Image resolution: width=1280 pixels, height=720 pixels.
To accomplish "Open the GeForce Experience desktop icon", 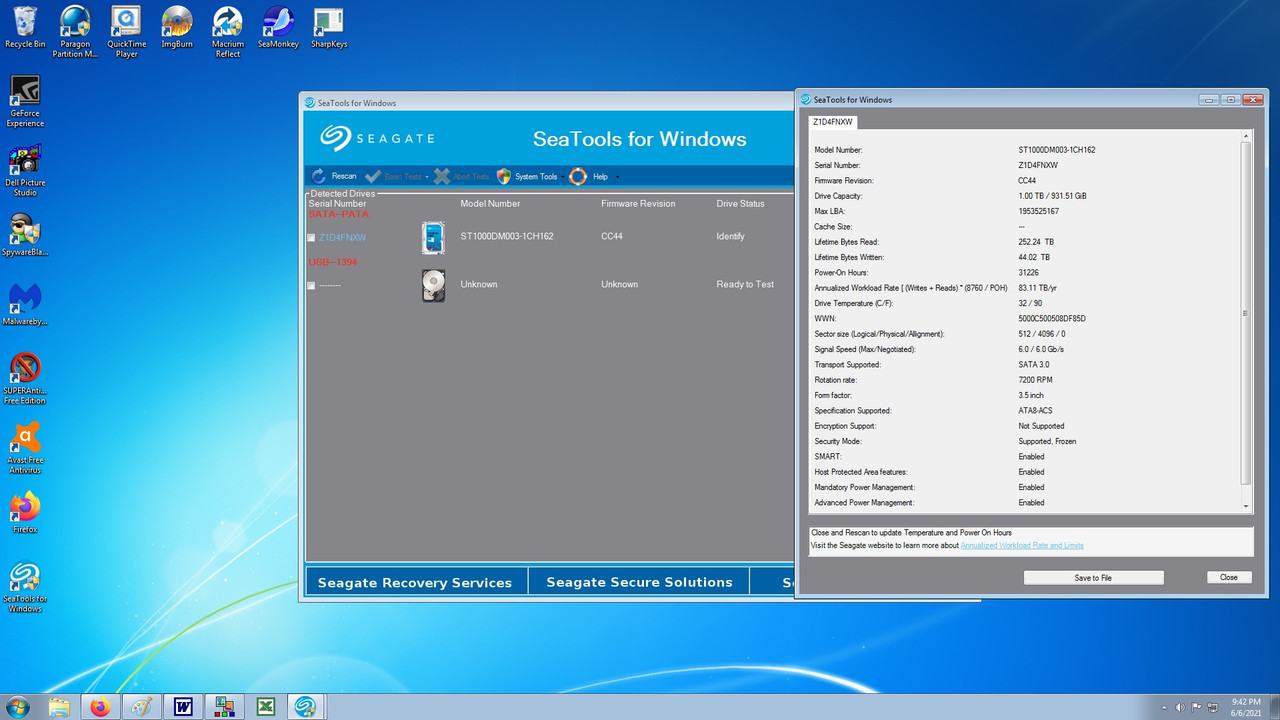I will [x=25, y=102].
